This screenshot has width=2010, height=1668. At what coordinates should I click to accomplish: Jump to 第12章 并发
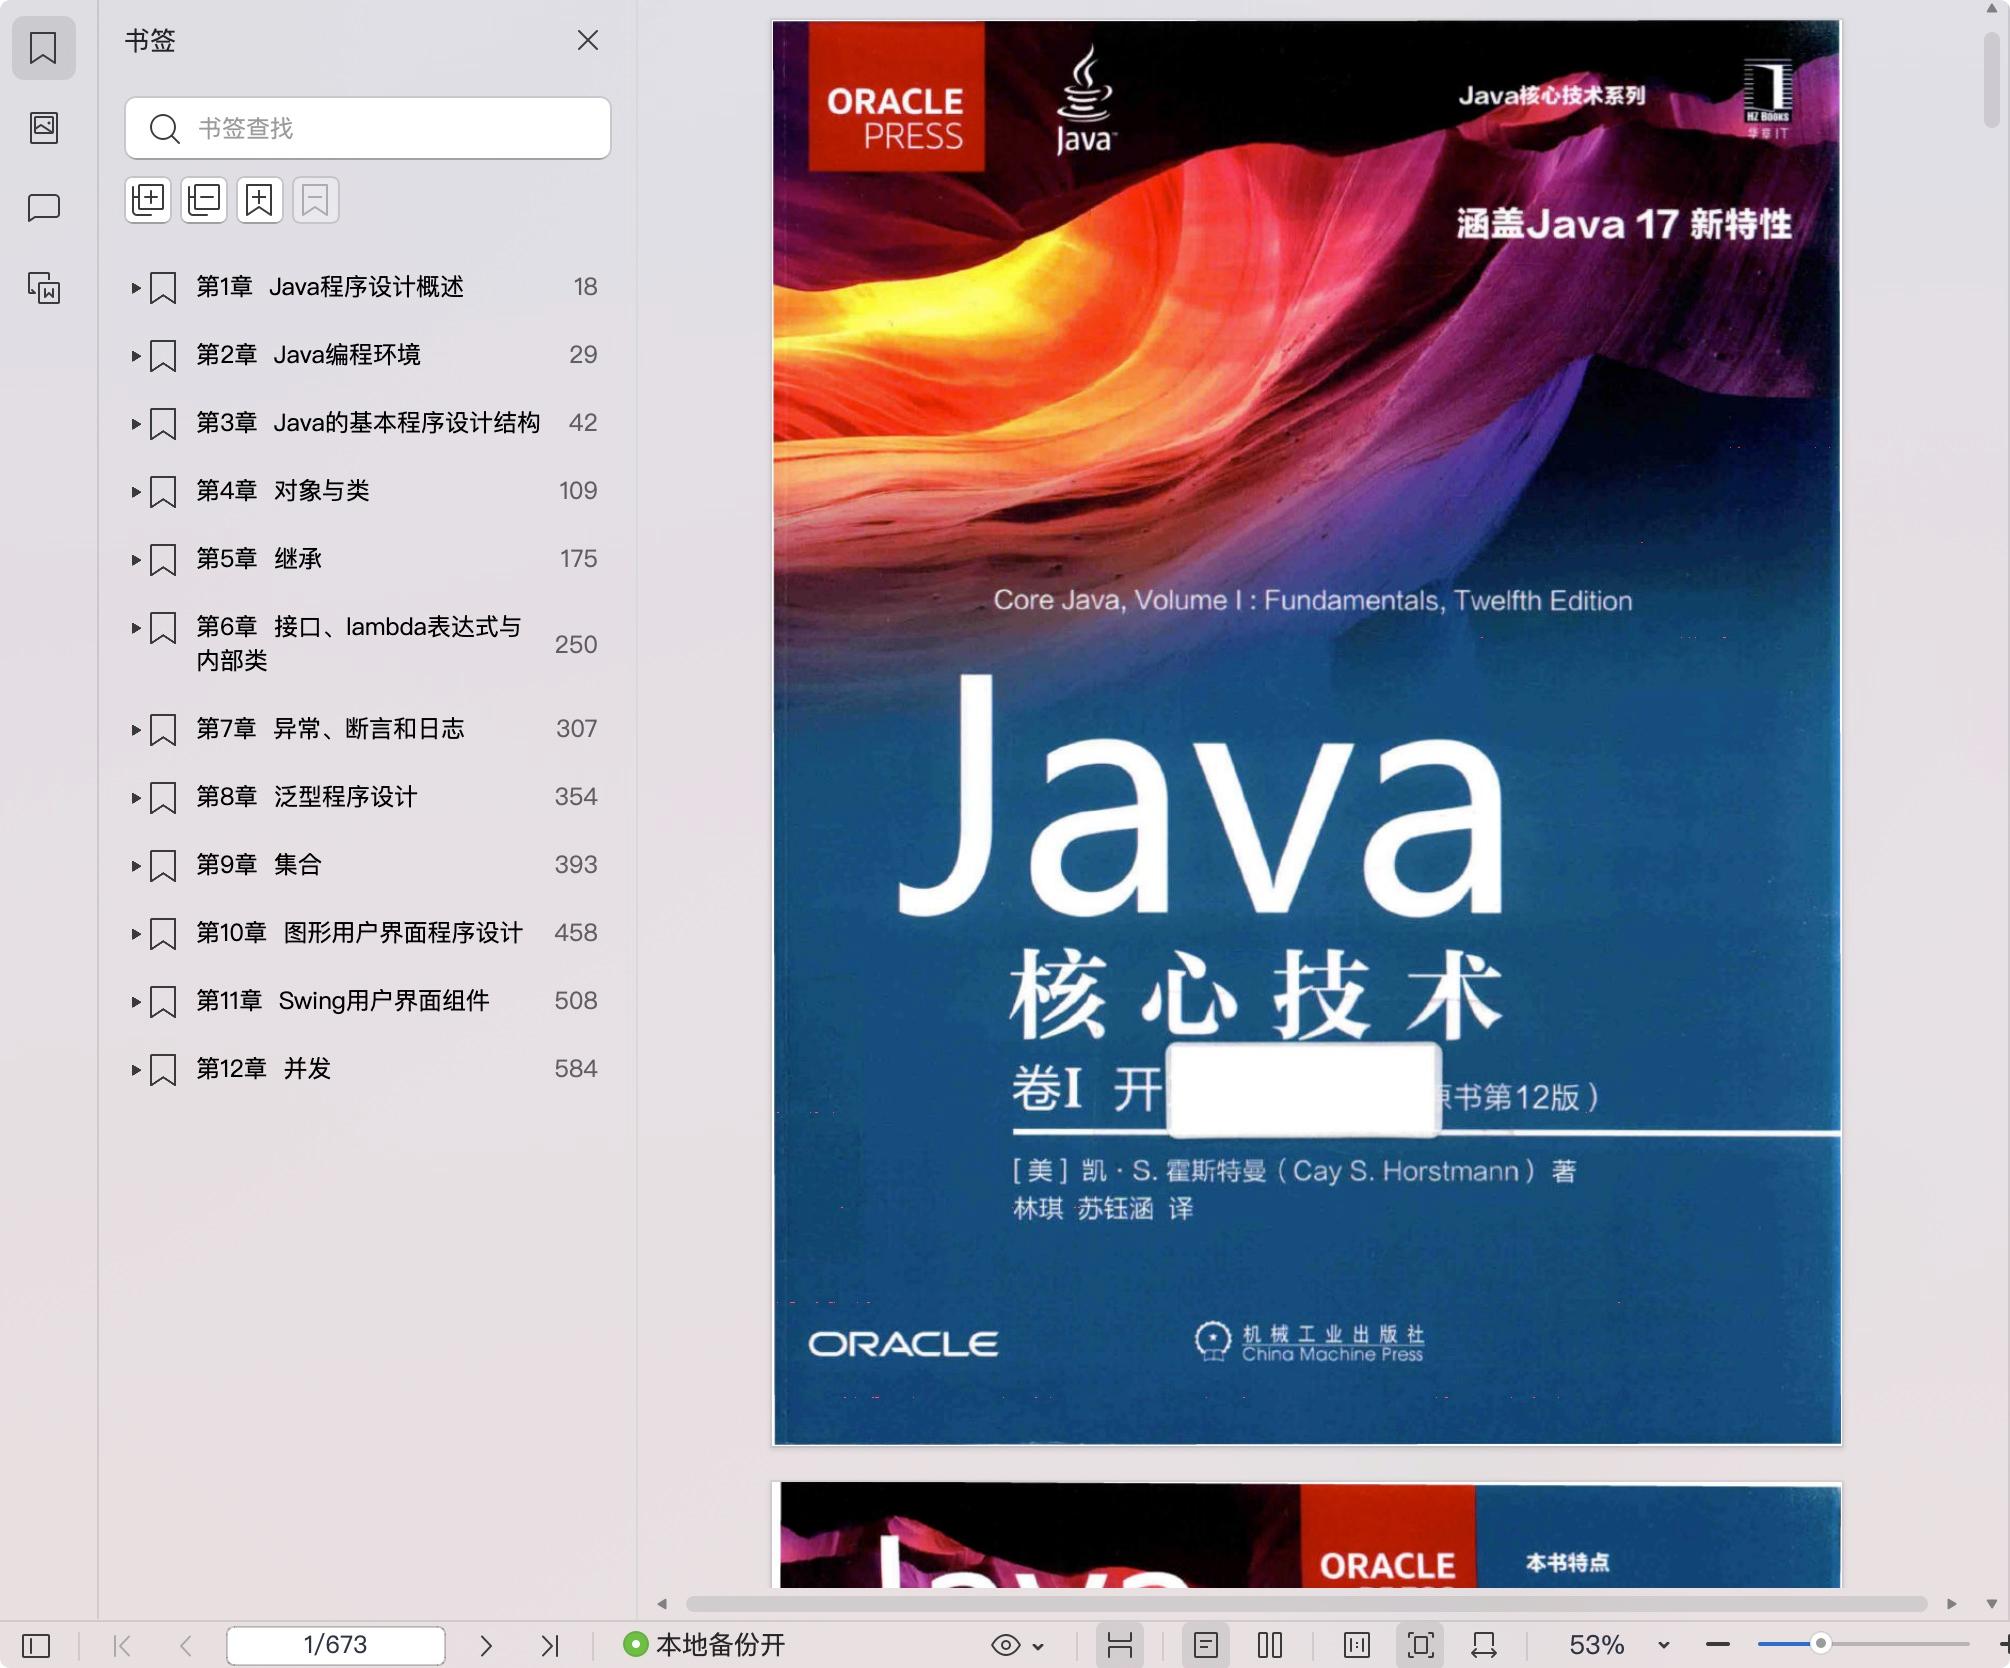point(263,1069)
